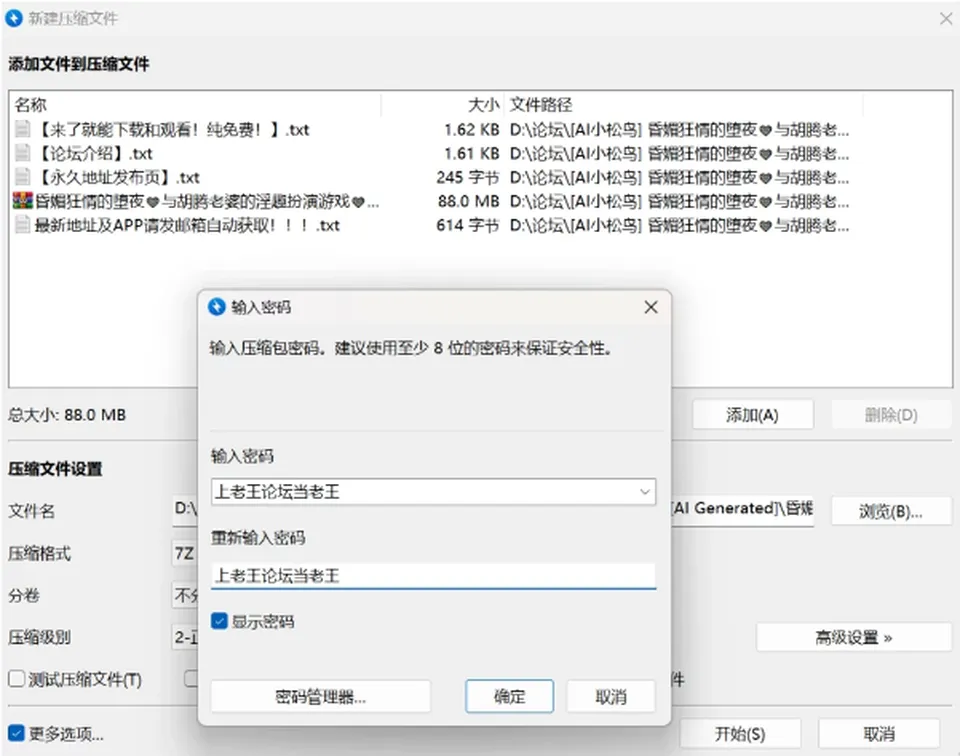Click the file icon of the 1.62 KB txt file
The width and height of the screenshot is (960, 756).
[x=23, y=129]
